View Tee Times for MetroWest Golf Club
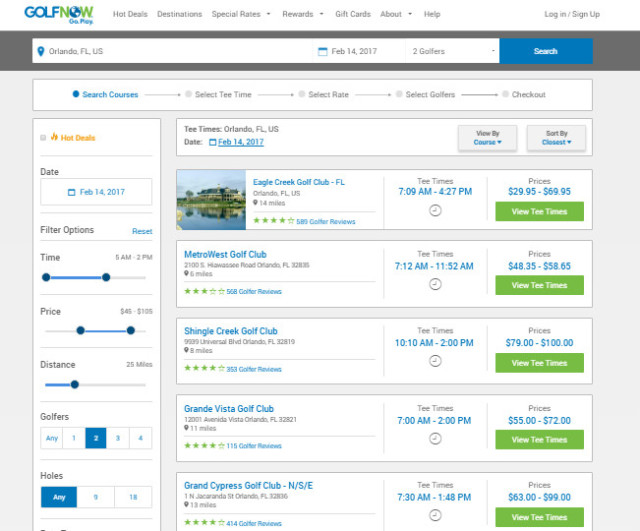The width and height of the screenshot is (640, 531). (539, 285)
